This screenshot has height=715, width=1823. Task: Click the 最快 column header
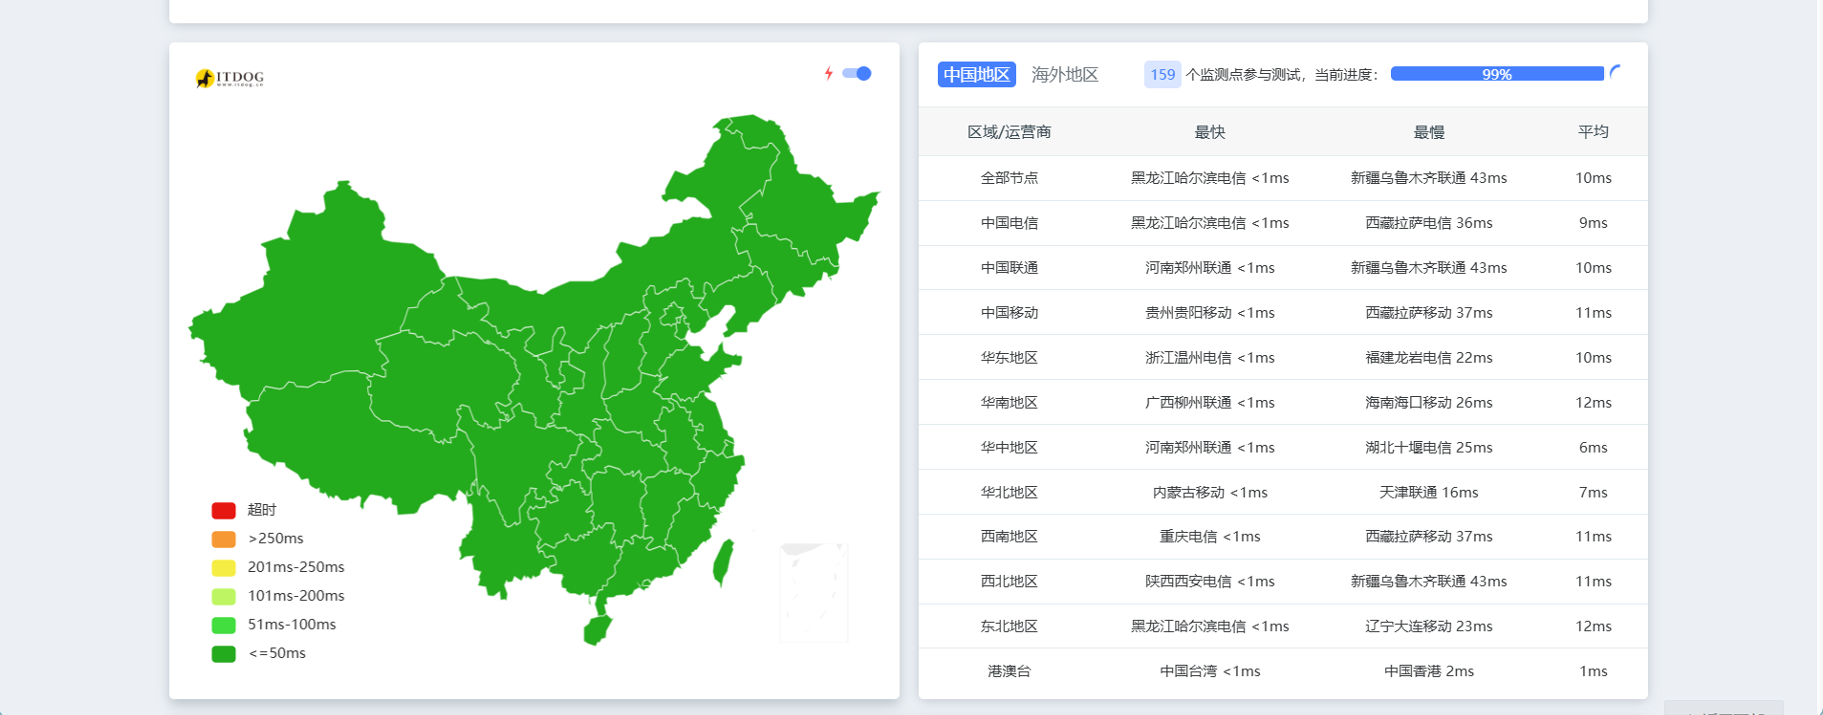point(1209,132)
